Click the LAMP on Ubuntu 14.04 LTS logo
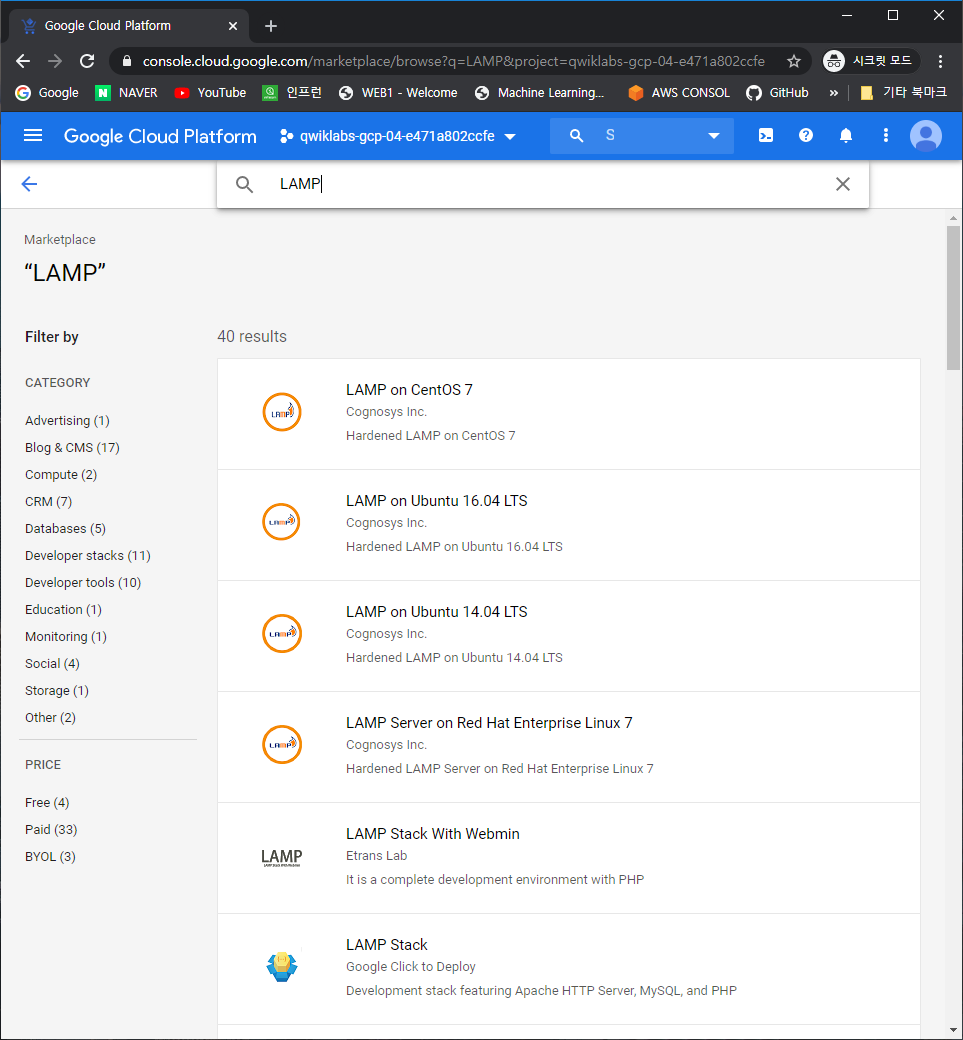Image resolution: width=963 pixels, height=1040 pixels. 282,633
